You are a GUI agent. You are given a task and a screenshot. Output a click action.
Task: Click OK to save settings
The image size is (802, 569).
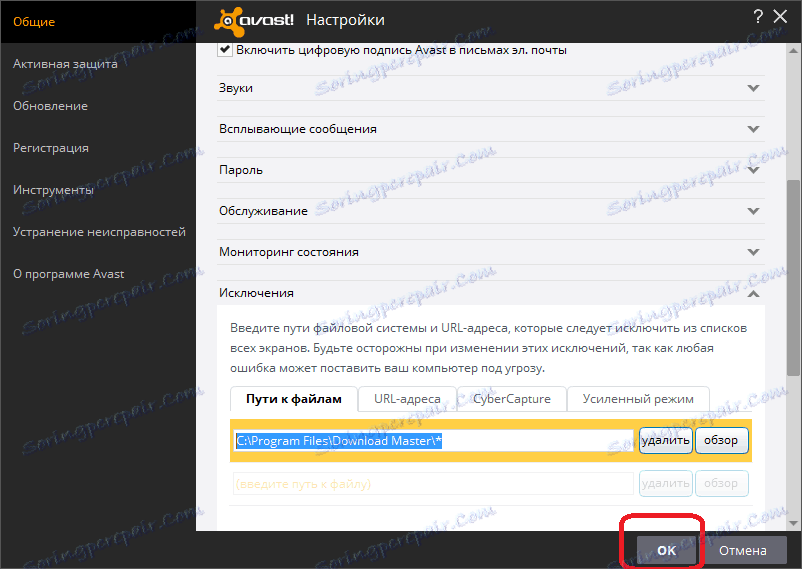coord(666,551)
